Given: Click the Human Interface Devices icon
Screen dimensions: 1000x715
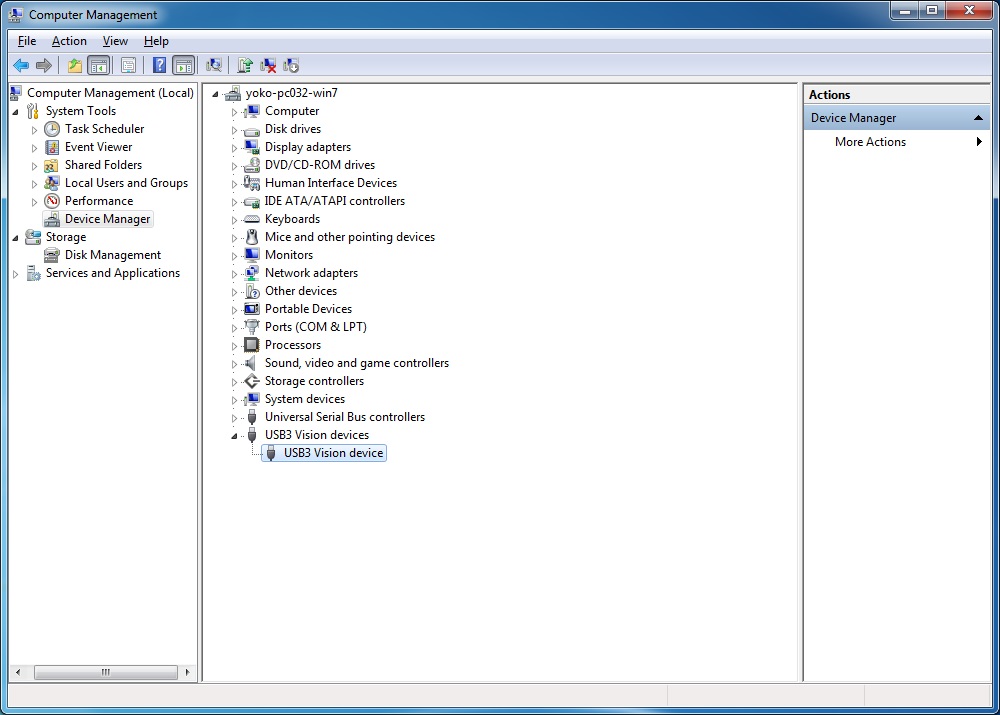Looking at the screenshot, I should (x=253, y=183).
